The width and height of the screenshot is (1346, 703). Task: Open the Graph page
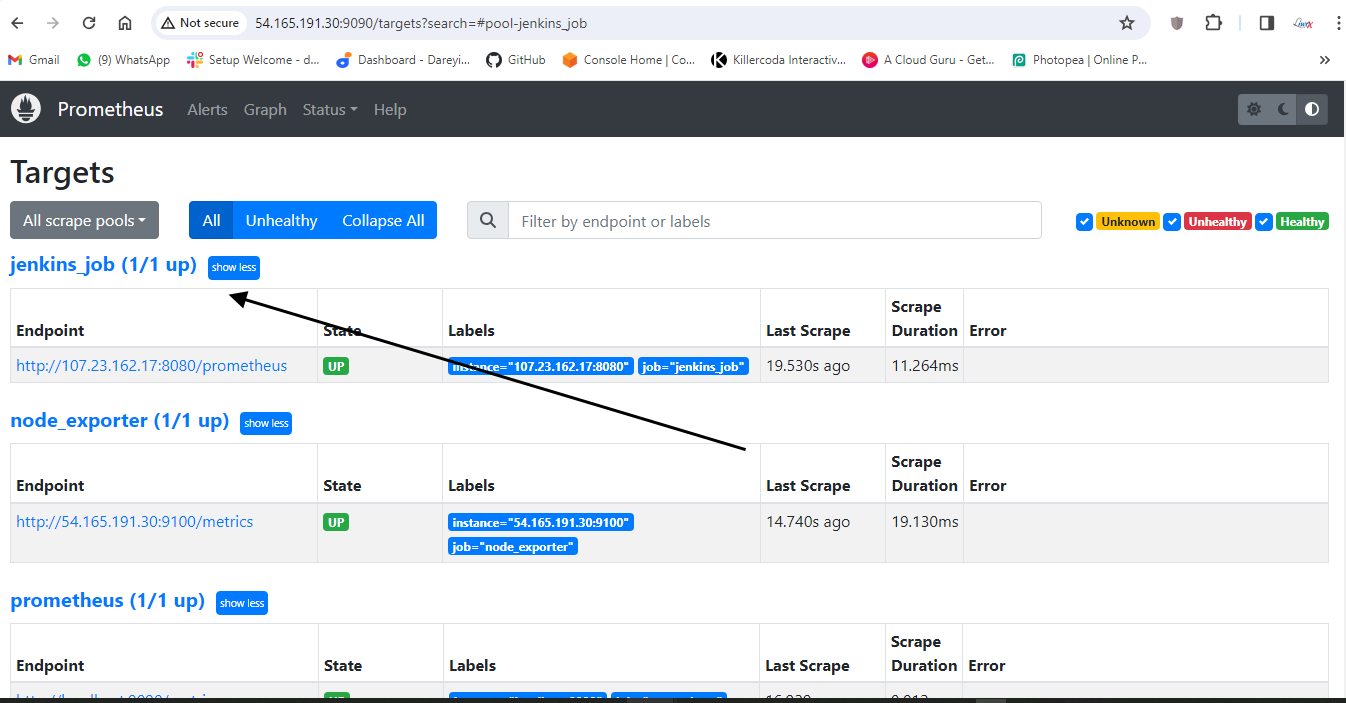[x=265, y=110]
